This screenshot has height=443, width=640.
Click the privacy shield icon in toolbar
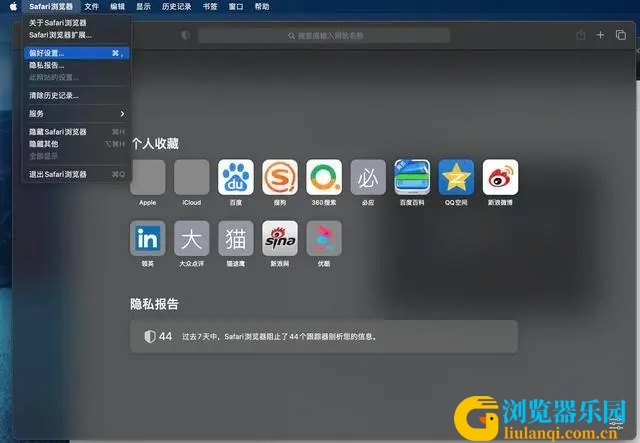coord(186,36)
